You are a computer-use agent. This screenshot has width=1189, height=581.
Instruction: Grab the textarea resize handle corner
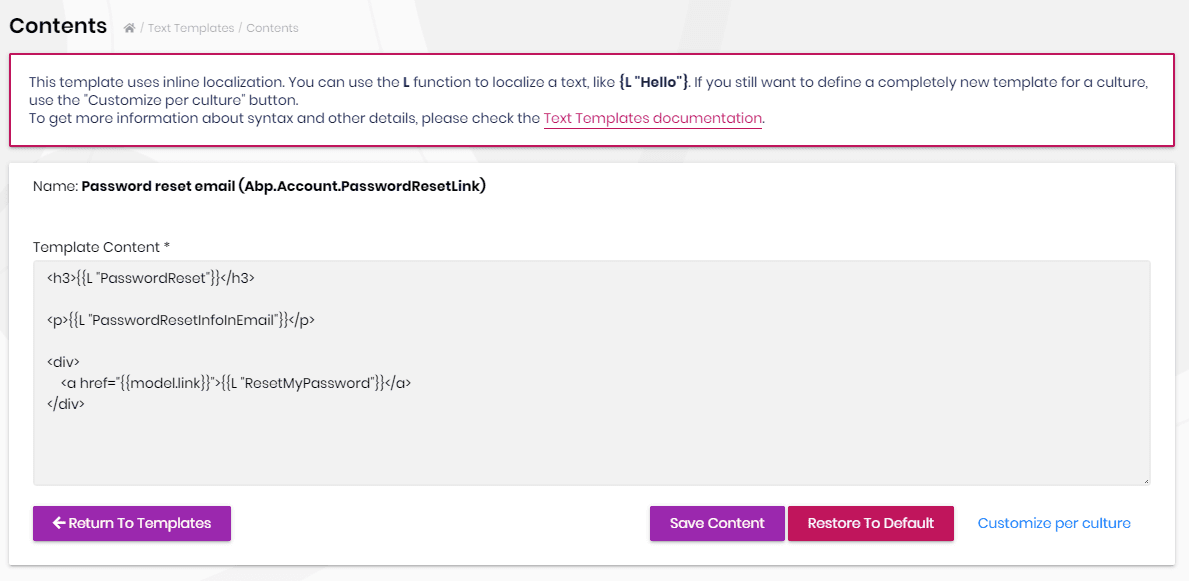(x=1145, y=481)
